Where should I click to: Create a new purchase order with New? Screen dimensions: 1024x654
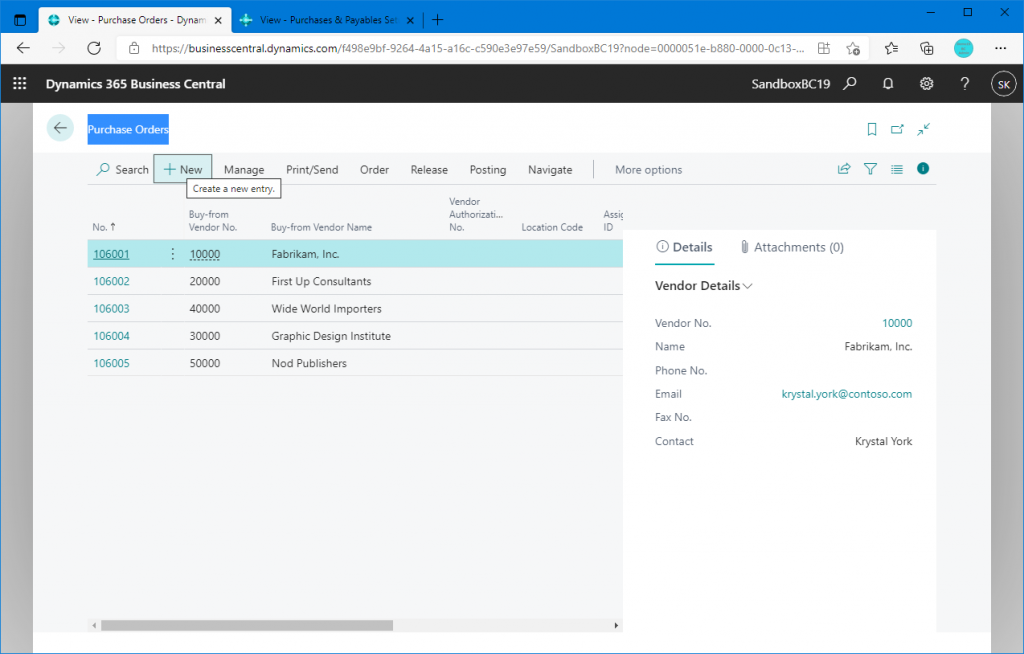coord(183,169)
